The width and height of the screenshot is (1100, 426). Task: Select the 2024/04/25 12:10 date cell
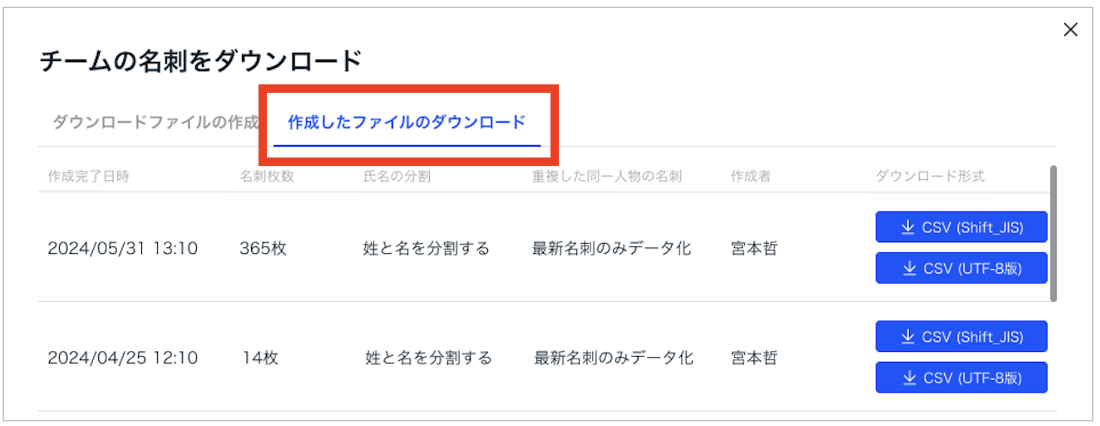tap(122, 357)
